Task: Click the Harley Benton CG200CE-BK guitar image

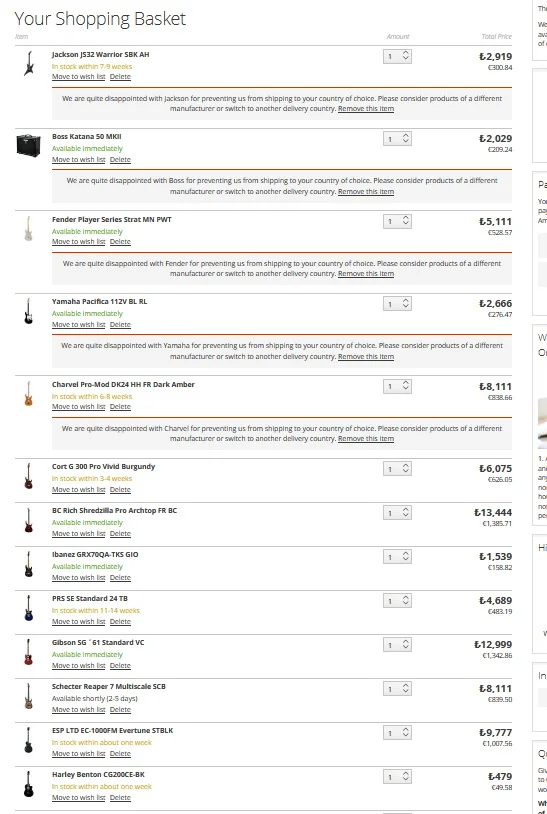Action: tap(29, 784)
